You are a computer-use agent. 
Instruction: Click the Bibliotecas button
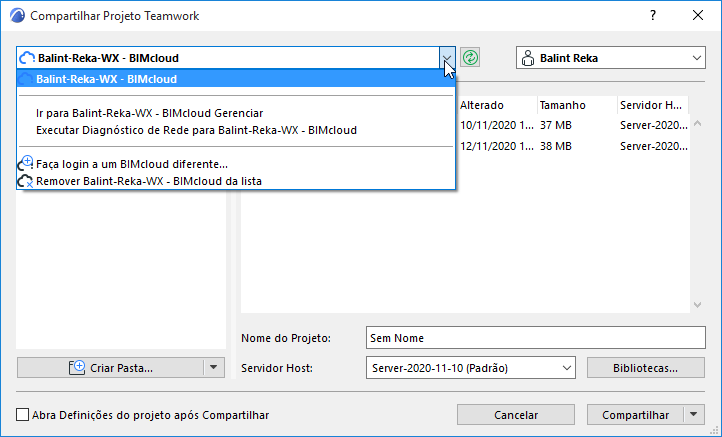coord(646,368)
